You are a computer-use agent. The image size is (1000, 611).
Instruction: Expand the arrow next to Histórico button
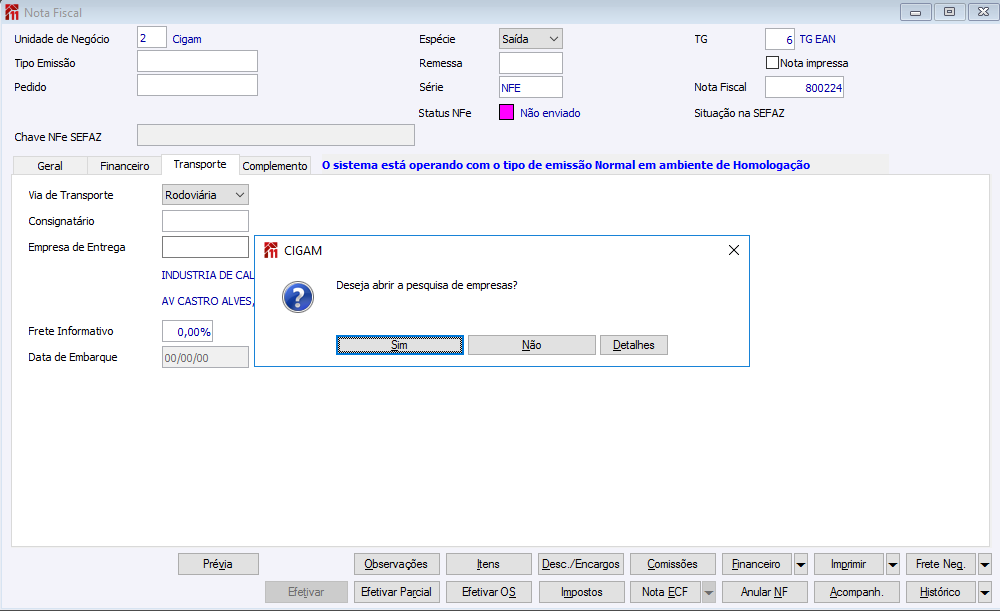coord(985,593)
